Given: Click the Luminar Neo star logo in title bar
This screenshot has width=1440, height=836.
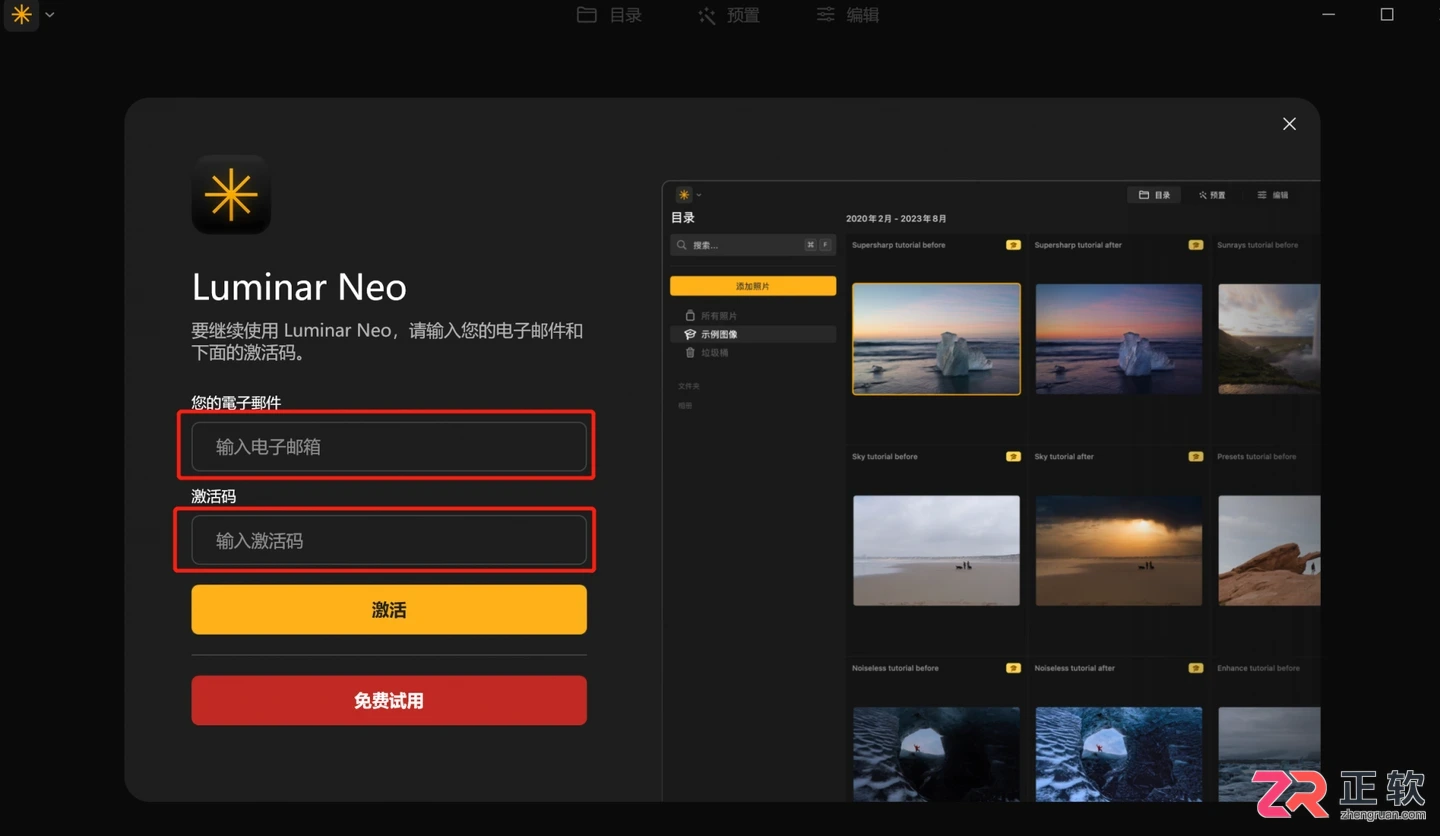Looking at the screenshot, I should point(21,15).
